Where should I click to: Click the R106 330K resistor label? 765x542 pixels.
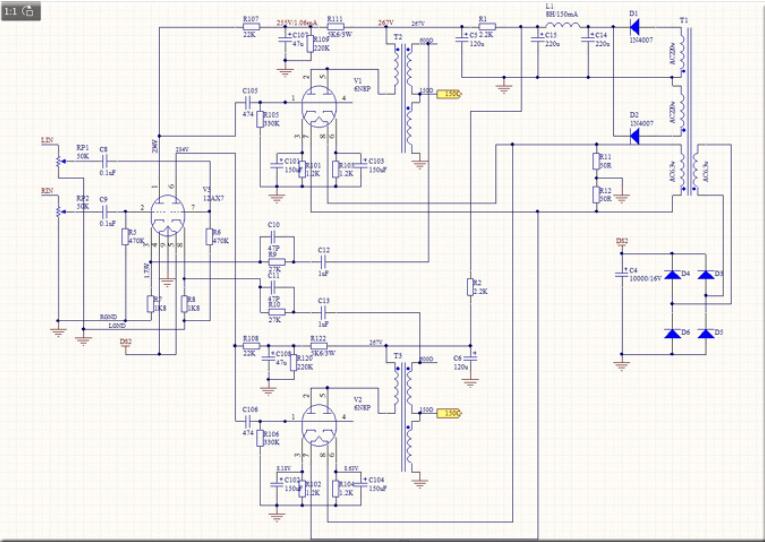pos(271,434)
